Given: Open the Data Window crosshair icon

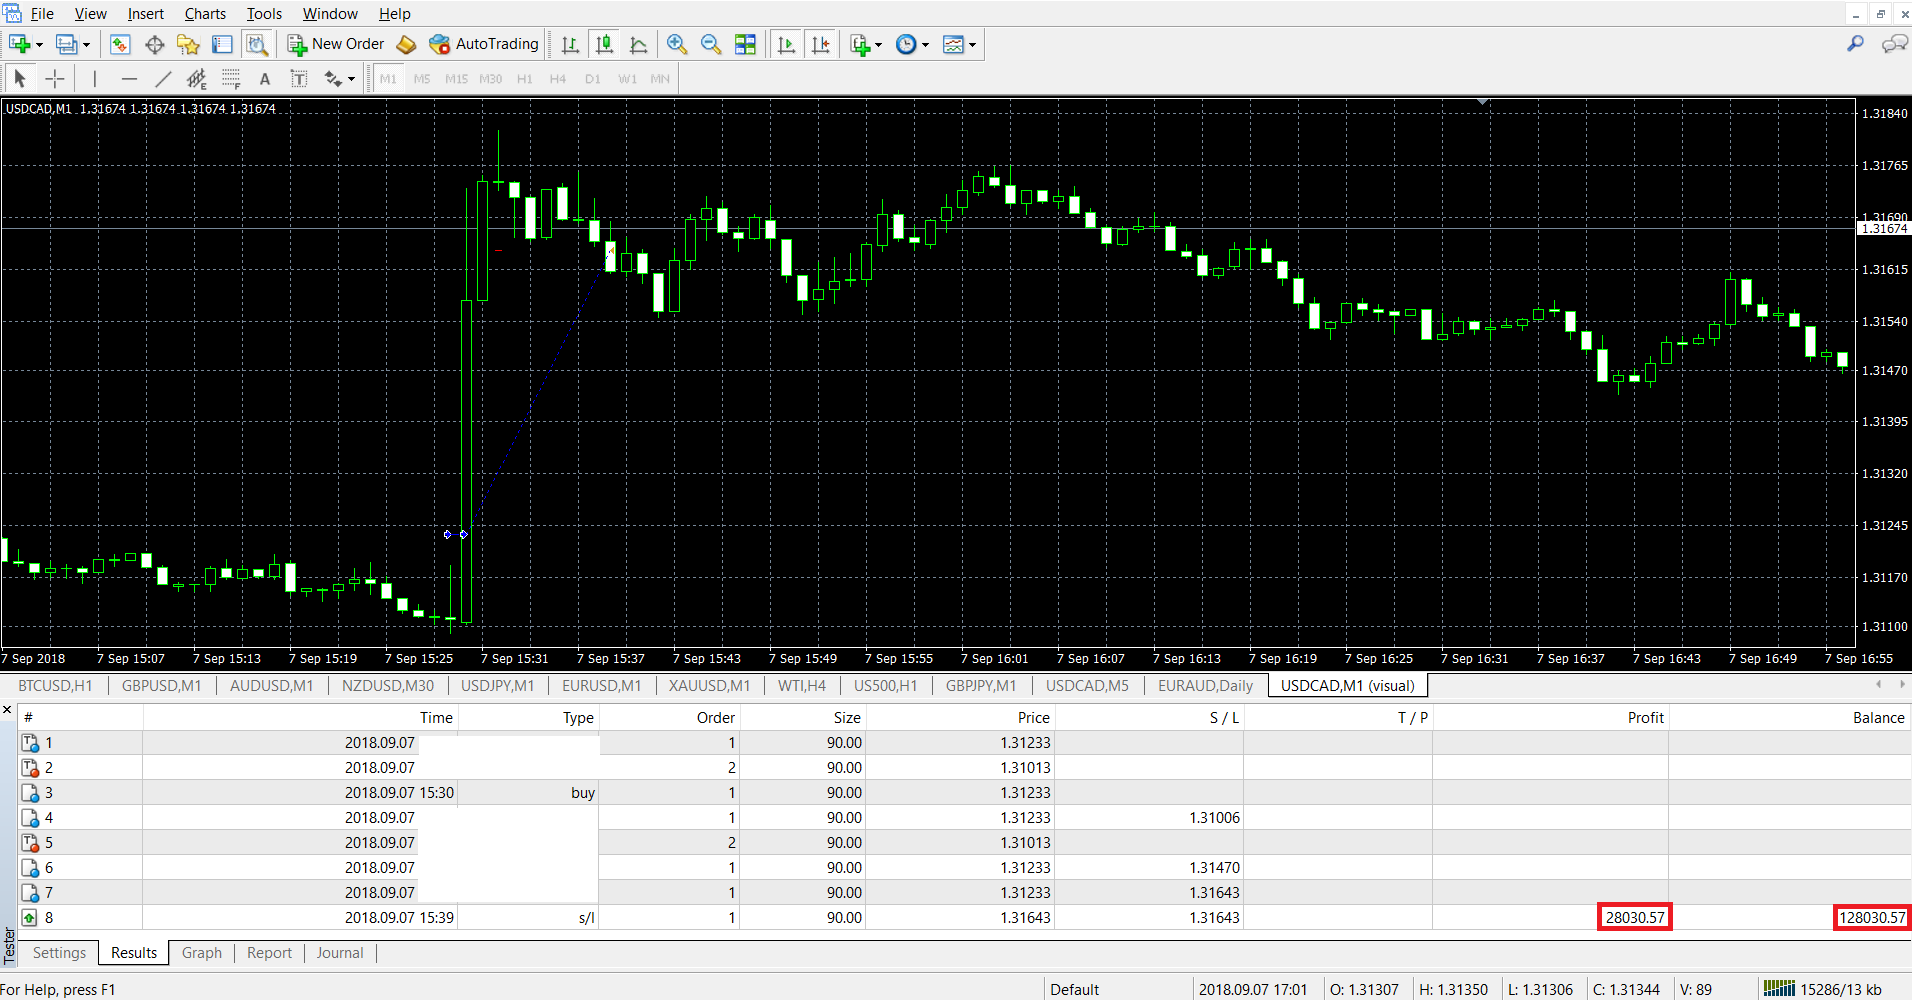Looking at the screenshot, I should pos(154,44).
